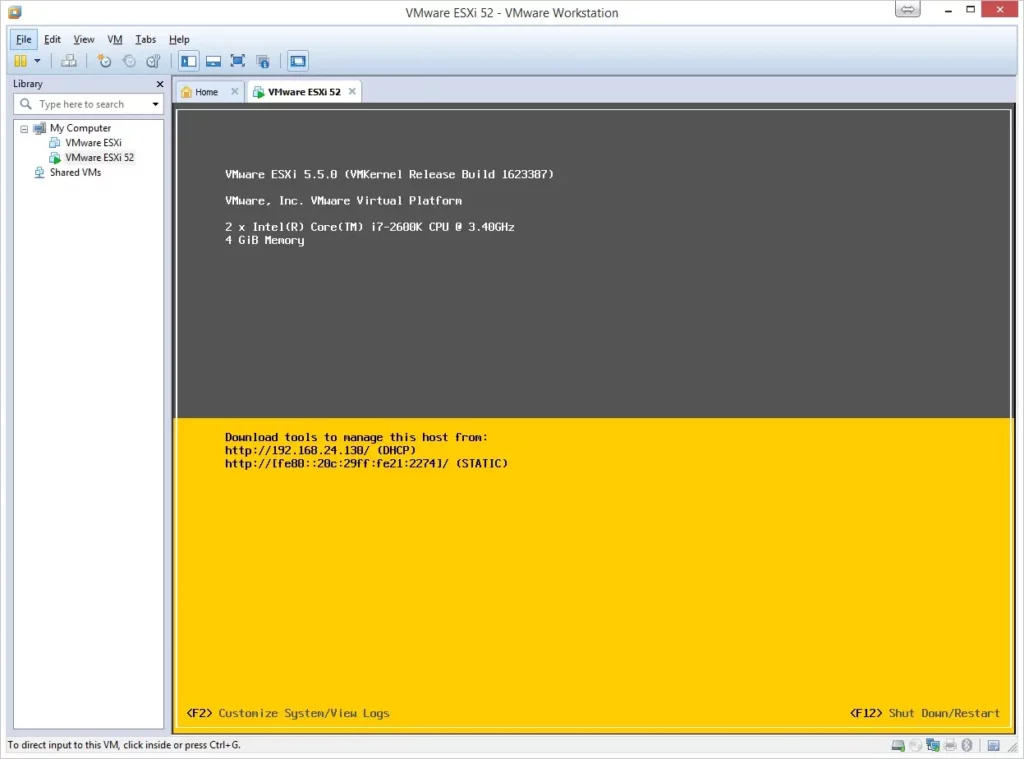Close the VMware ESXi 52 tab
Viewport: 1024px width, 759px height.
pyautogui.click(x=352, y=91)
